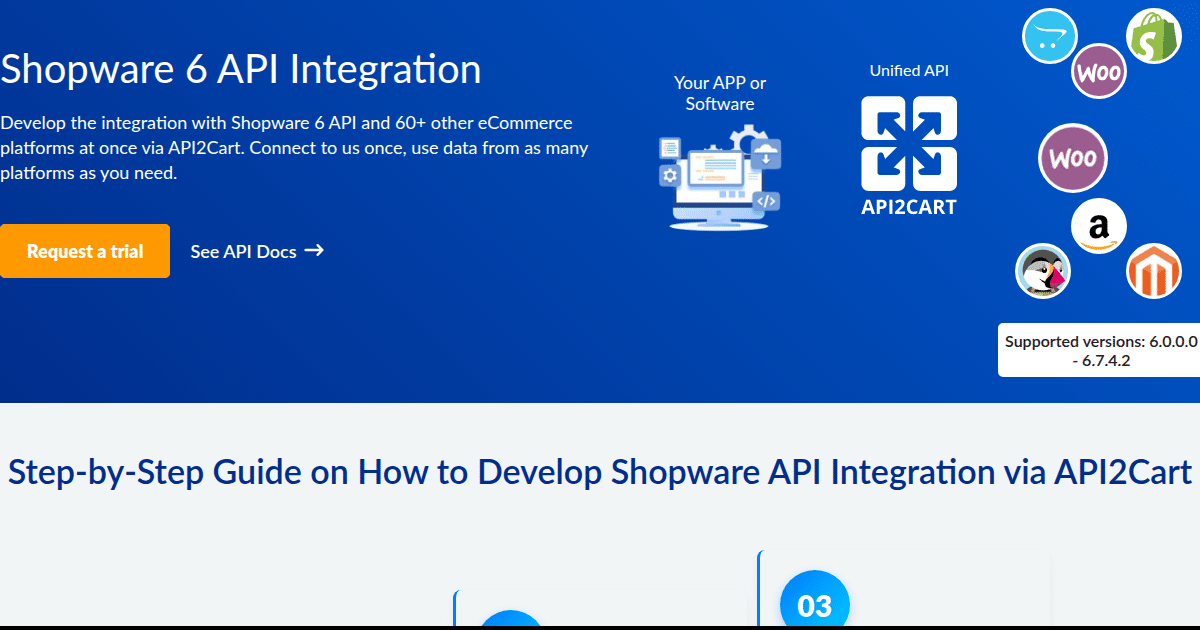Click the arrow beside See API Docs

pos(314,250)
